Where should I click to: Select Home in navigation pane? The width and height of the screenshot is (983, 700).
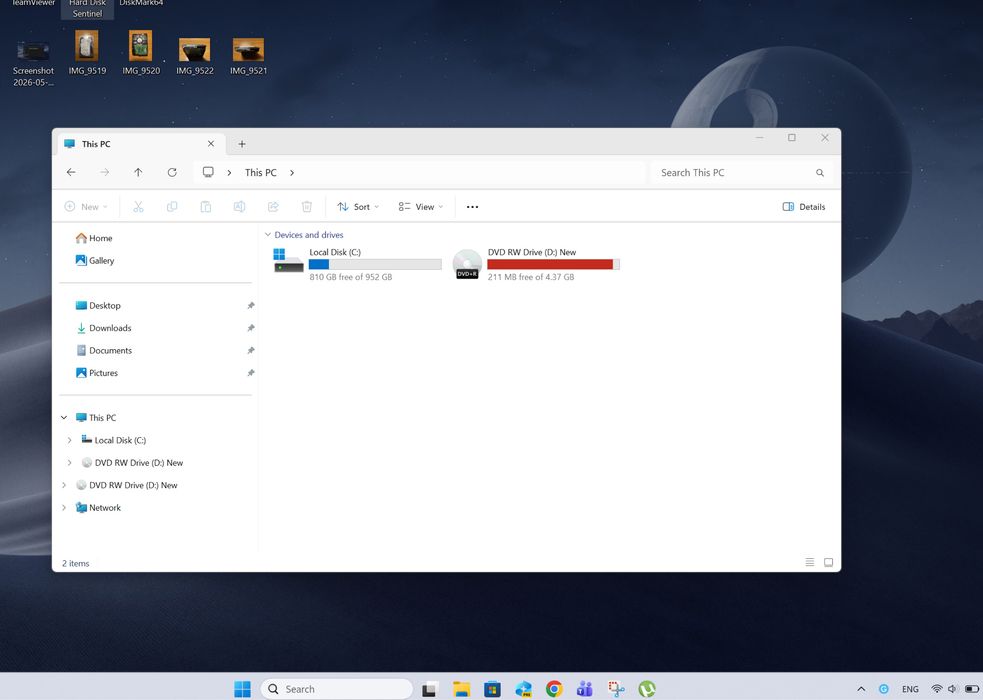click(94, 238)
